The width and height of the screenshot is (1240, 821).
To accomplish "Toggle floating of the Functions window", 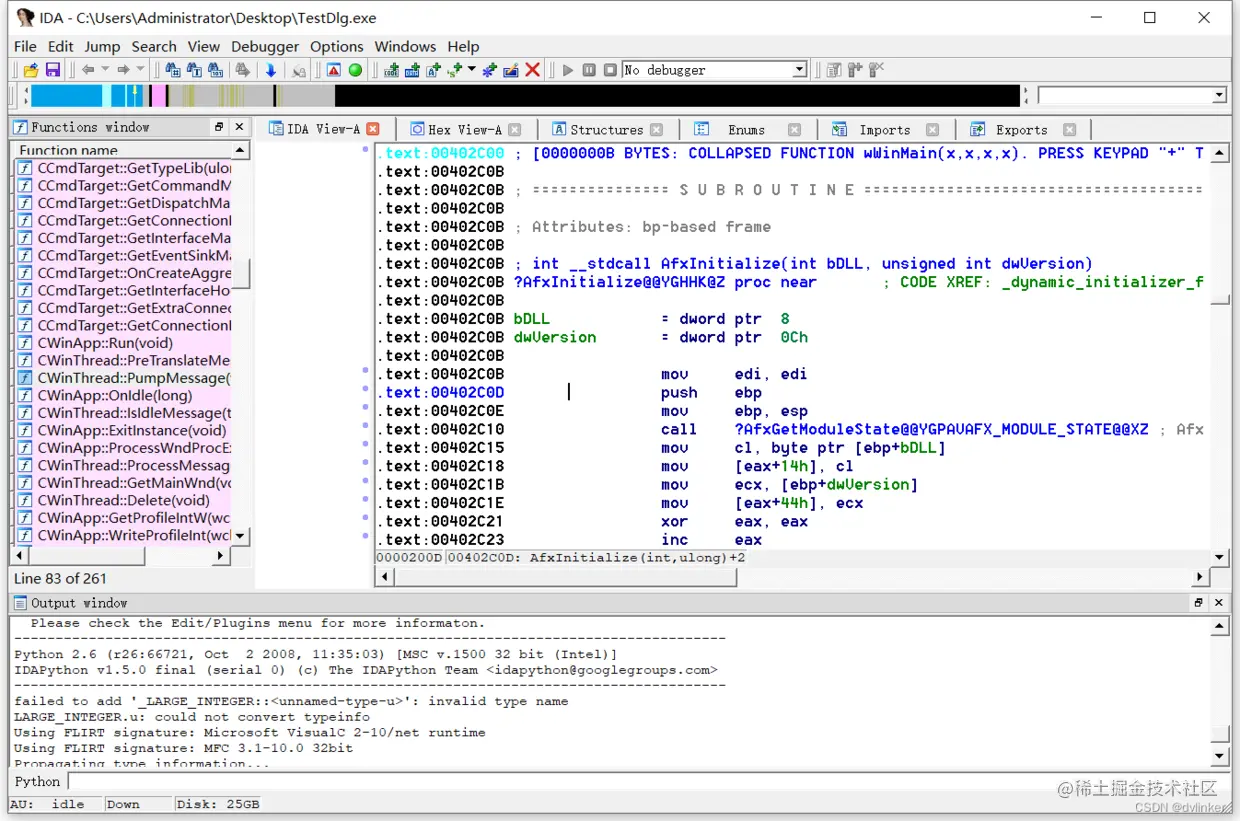I will coord(219,127).
